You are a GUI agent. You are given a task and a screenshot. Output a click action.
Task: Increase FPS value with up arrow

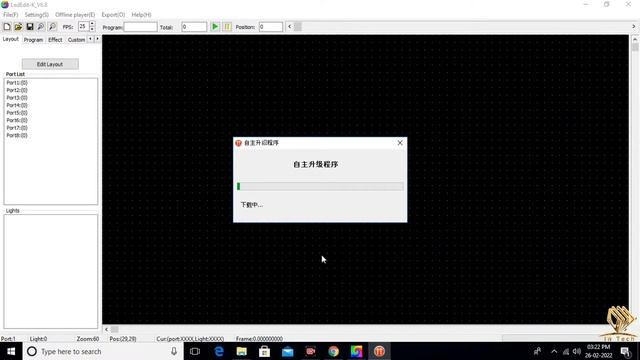coord(92,24)
